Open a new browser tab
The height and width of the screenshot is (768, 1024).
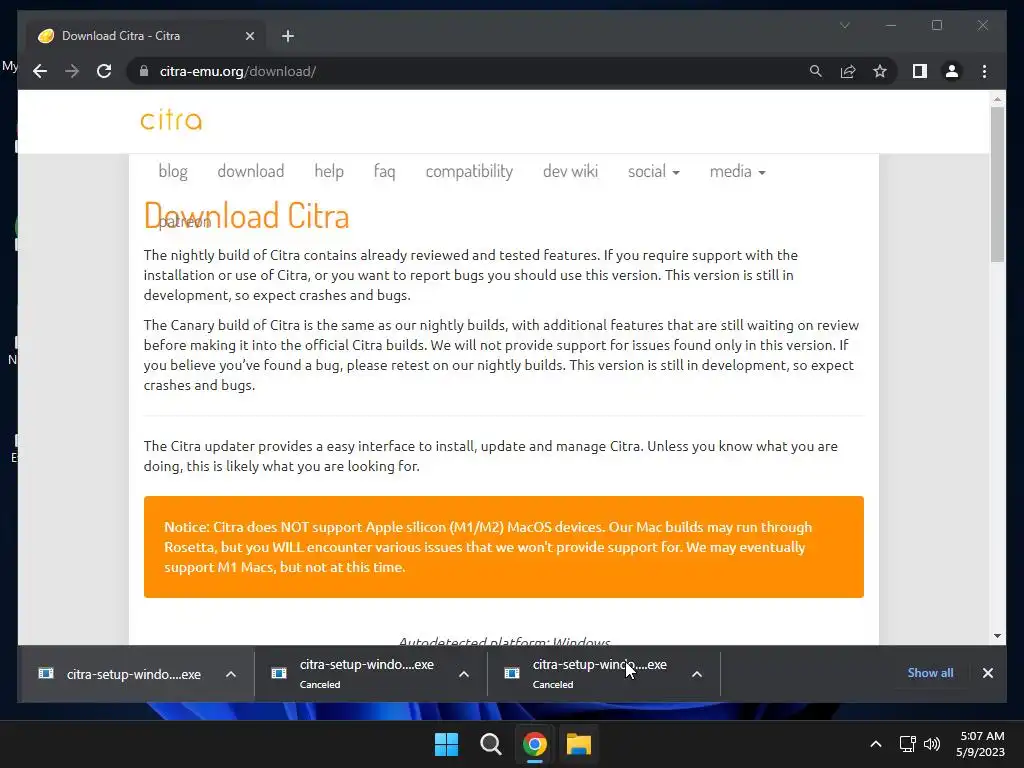(x=288, y=36)
